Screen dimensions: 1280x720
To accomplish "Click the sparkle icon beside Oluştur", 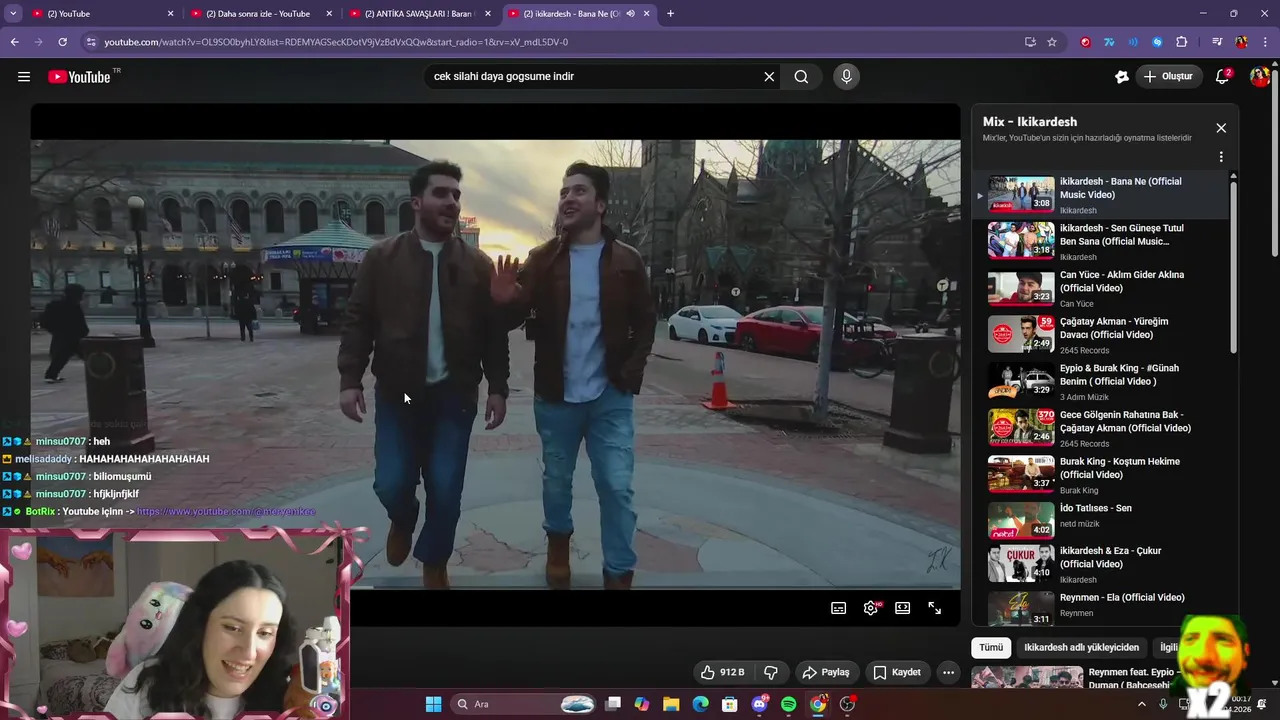I will pyautogui.click(x=1122, y=76).
